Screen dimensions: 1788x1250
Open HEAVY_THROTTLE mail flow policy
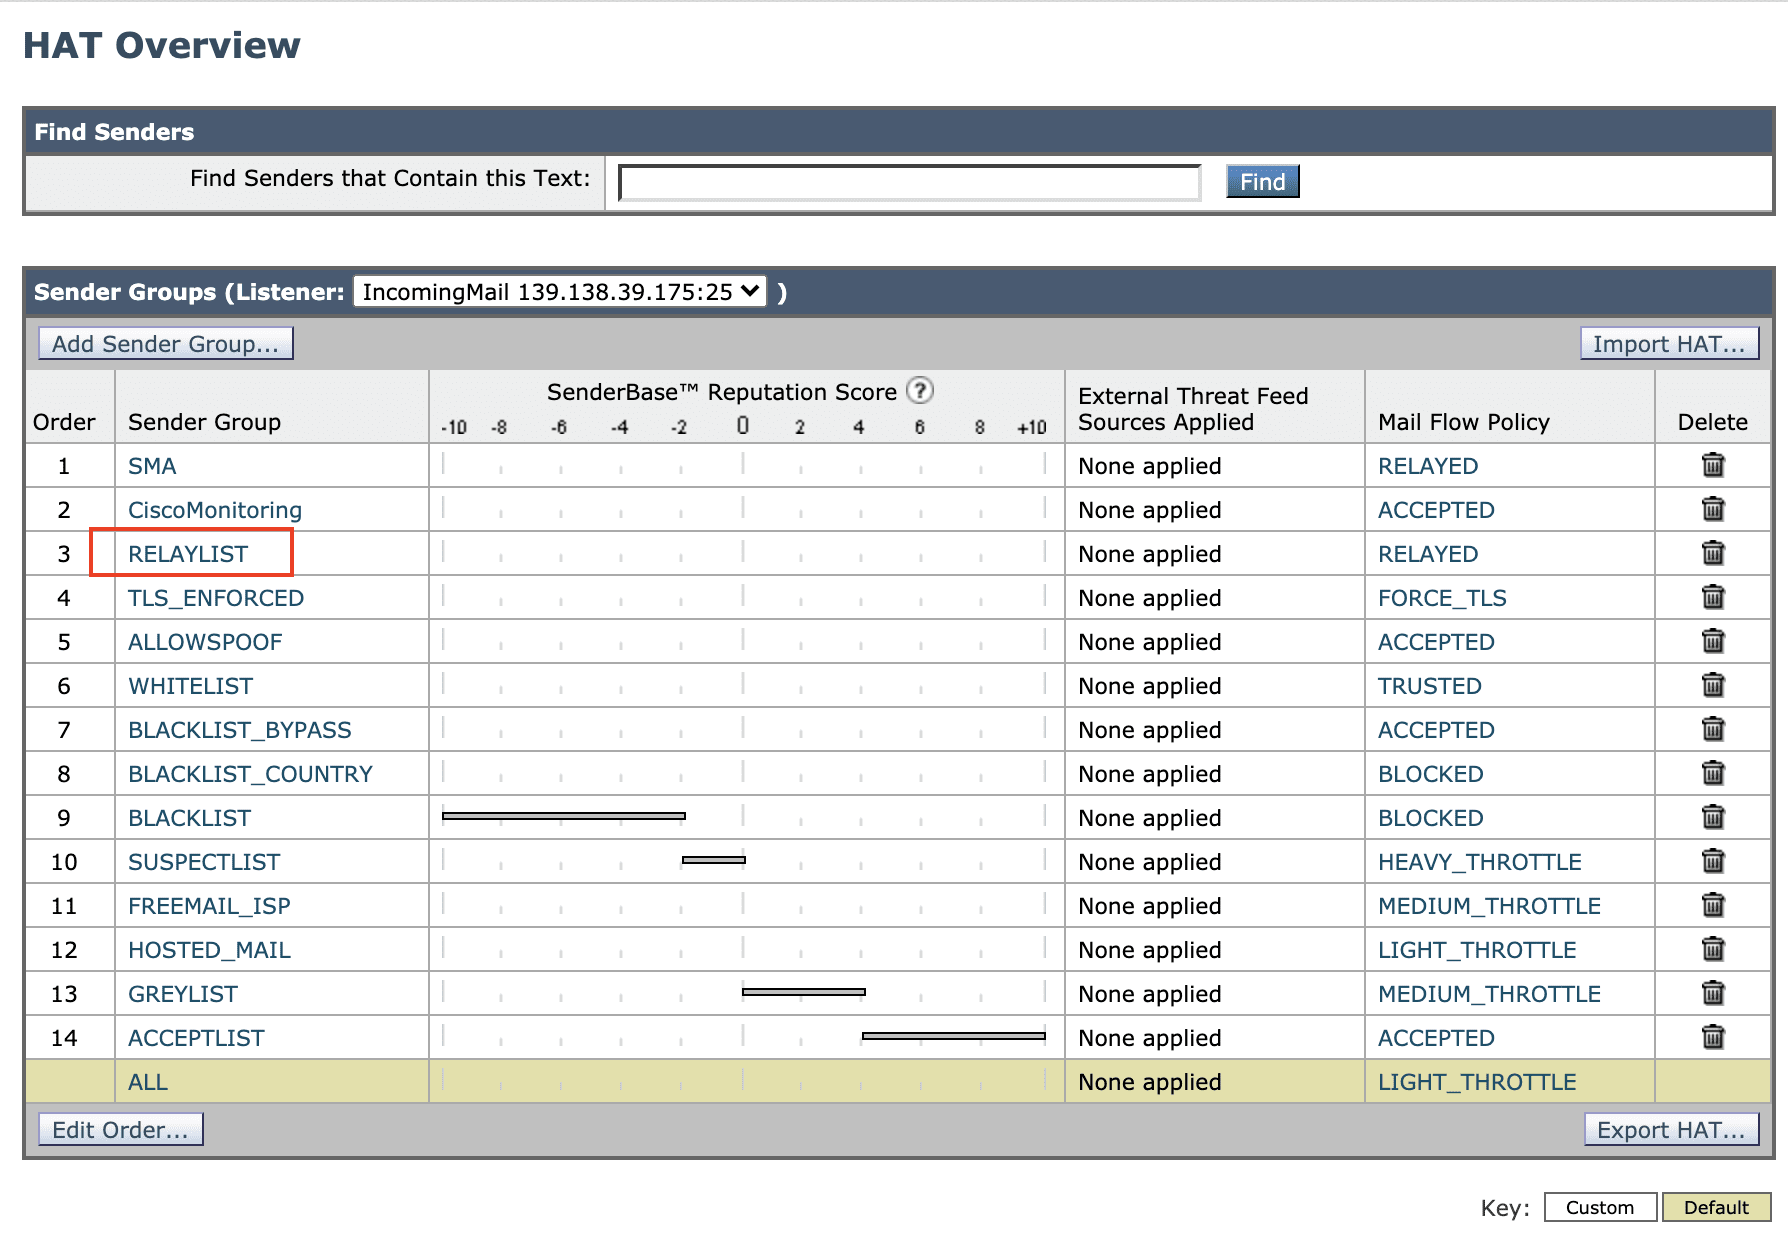point(1479,862)
